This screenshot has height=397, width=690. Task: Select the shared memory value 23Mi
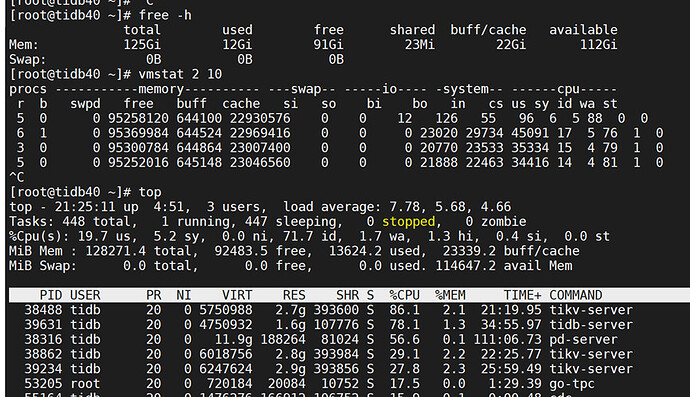coord(419,45)
